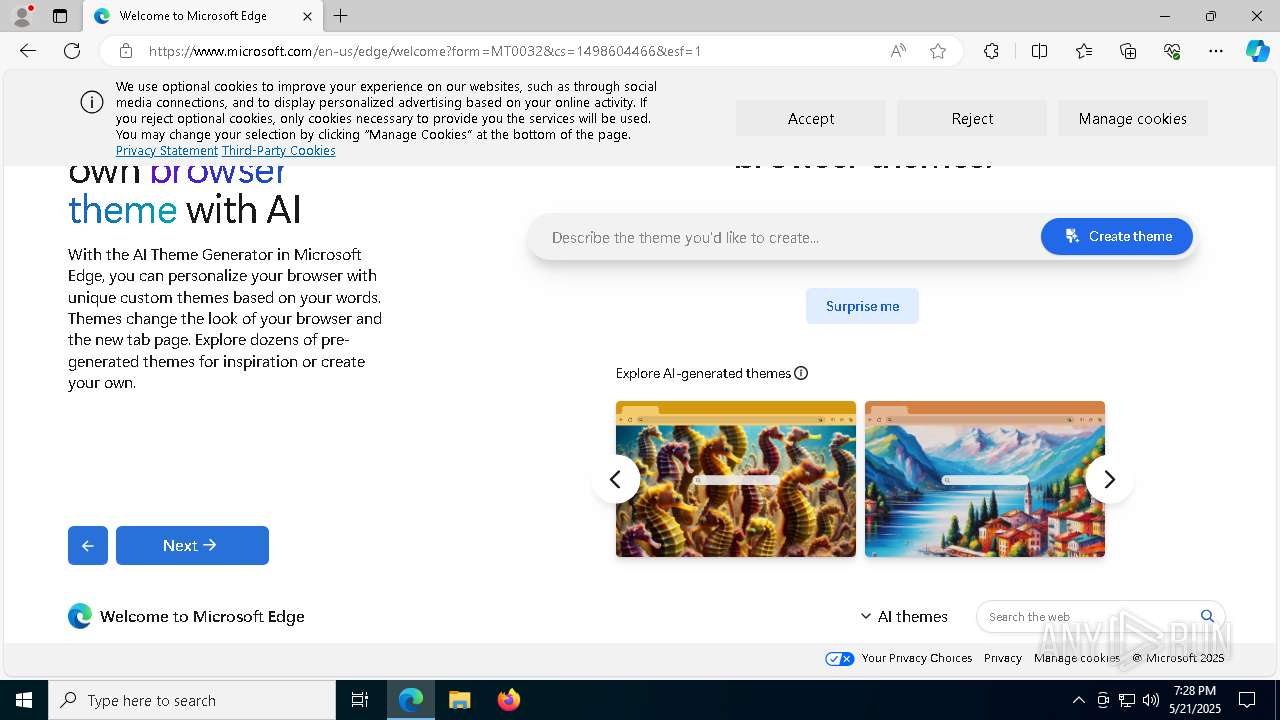1280x720 pixels.
Task: Toggle Split screen view
Action: pyautogui.click(x=1039, y=51)
